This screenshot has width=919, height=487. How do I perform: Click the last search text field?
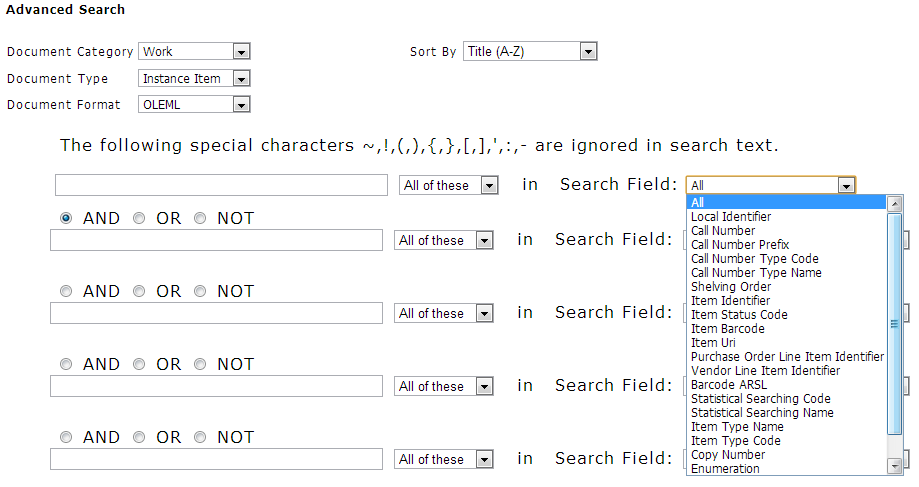click(x=216, y=459)
